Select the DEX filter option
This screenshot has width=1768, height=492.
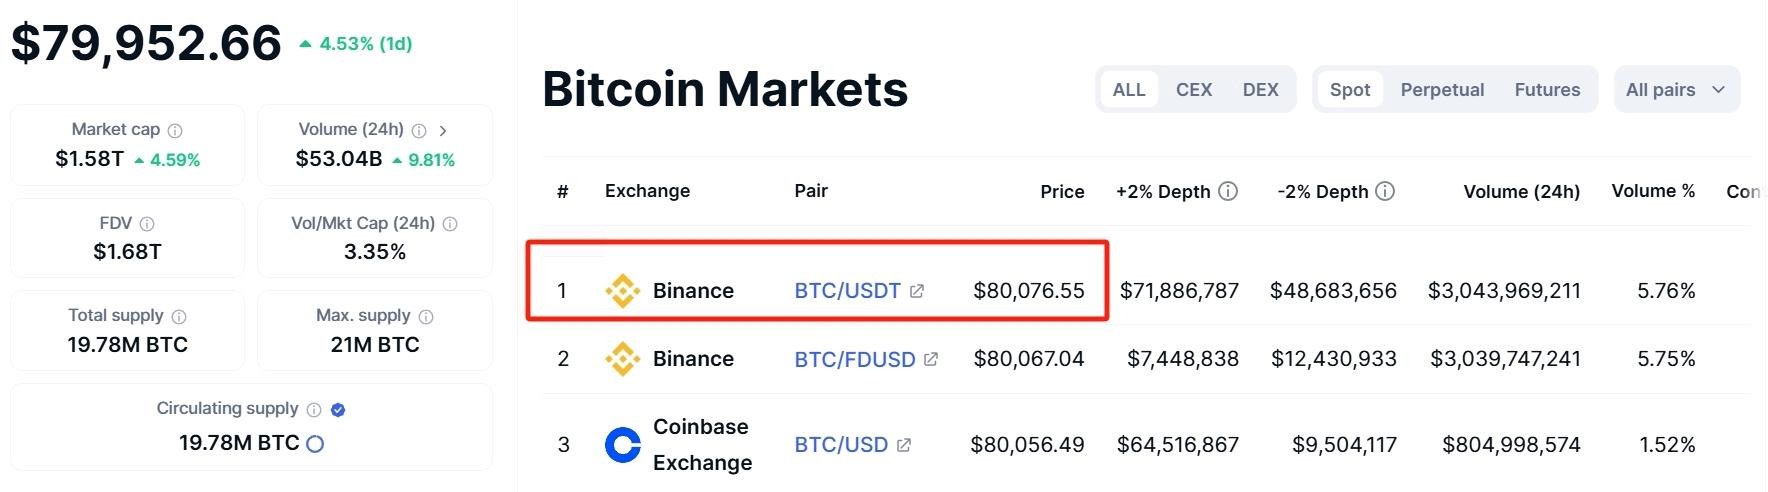tap(1260, 90)
